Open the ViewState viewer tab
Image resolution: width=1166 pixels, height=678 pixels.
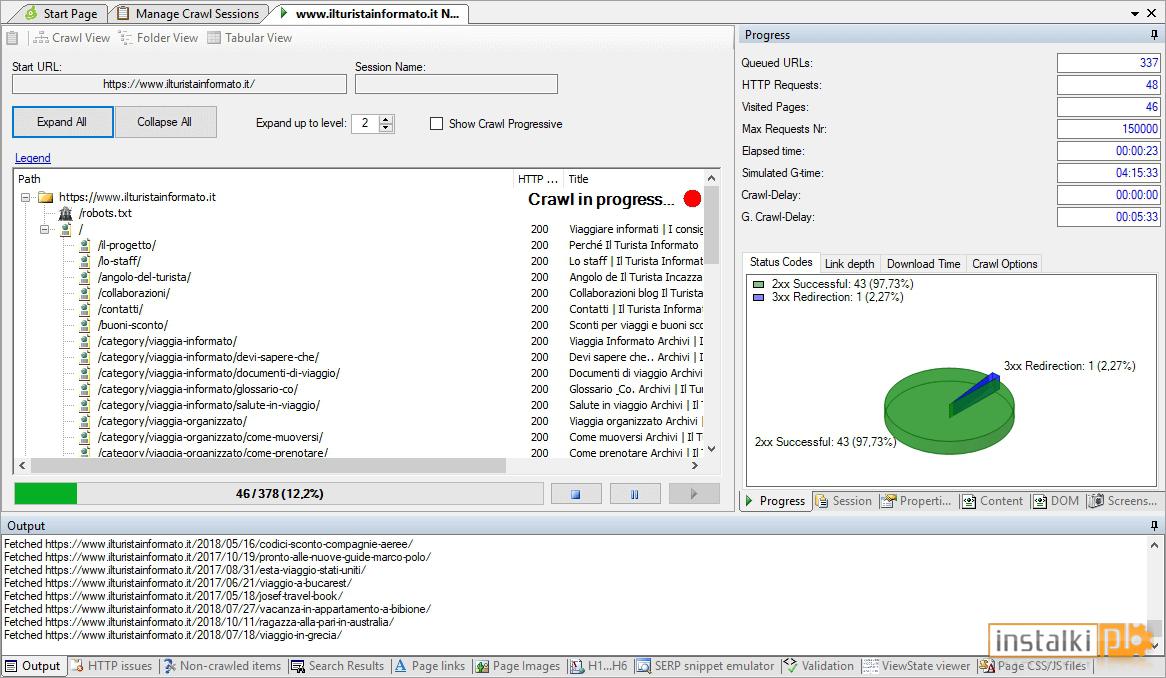point(917,666)
